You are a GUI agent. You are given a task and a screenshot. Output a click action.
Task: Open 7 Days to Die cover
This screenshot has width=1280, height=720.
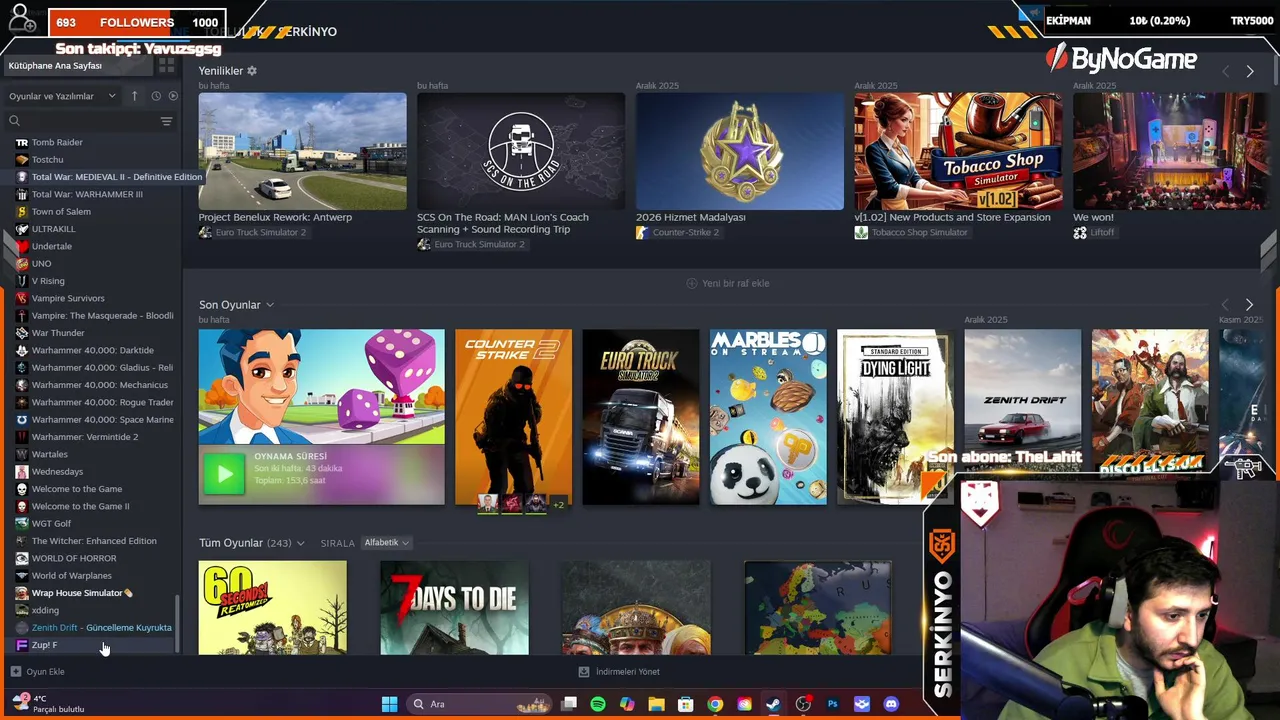[454, 608]
